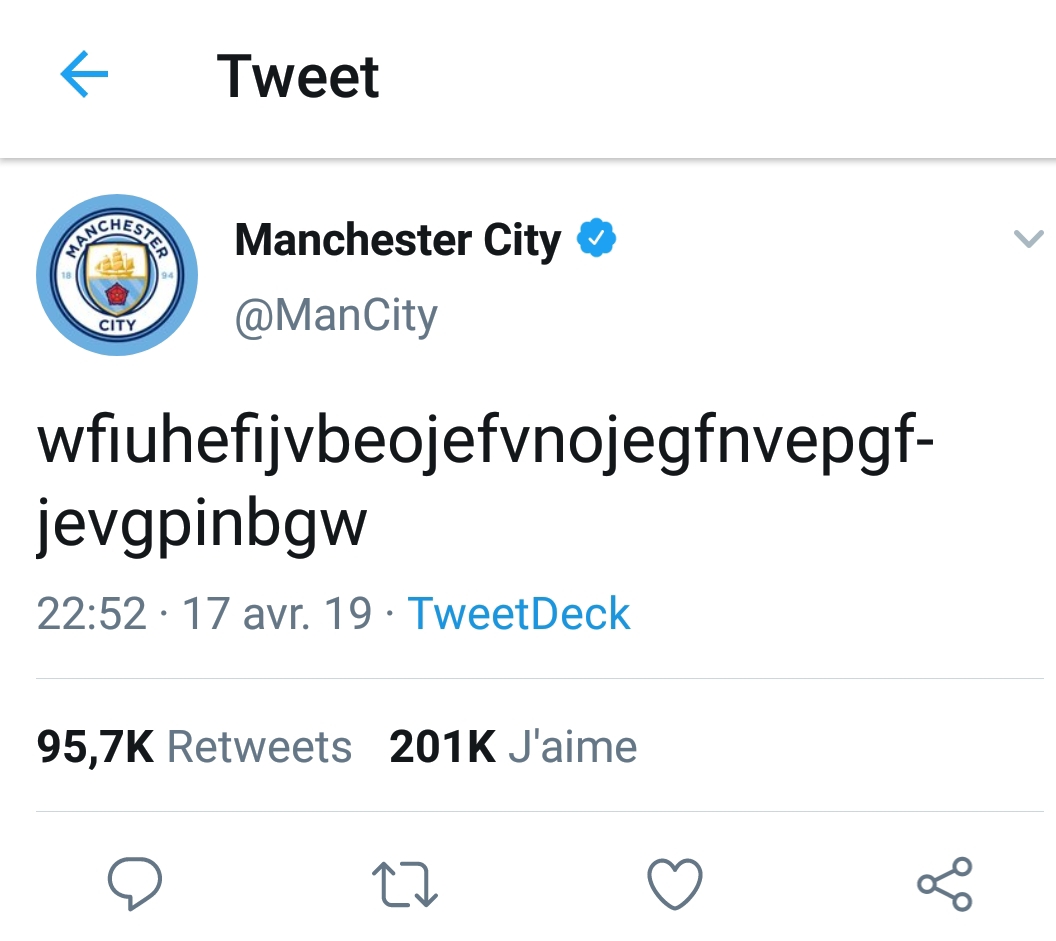
Task: Open the TweetDeck source link
Action: (x=519, y=613)
